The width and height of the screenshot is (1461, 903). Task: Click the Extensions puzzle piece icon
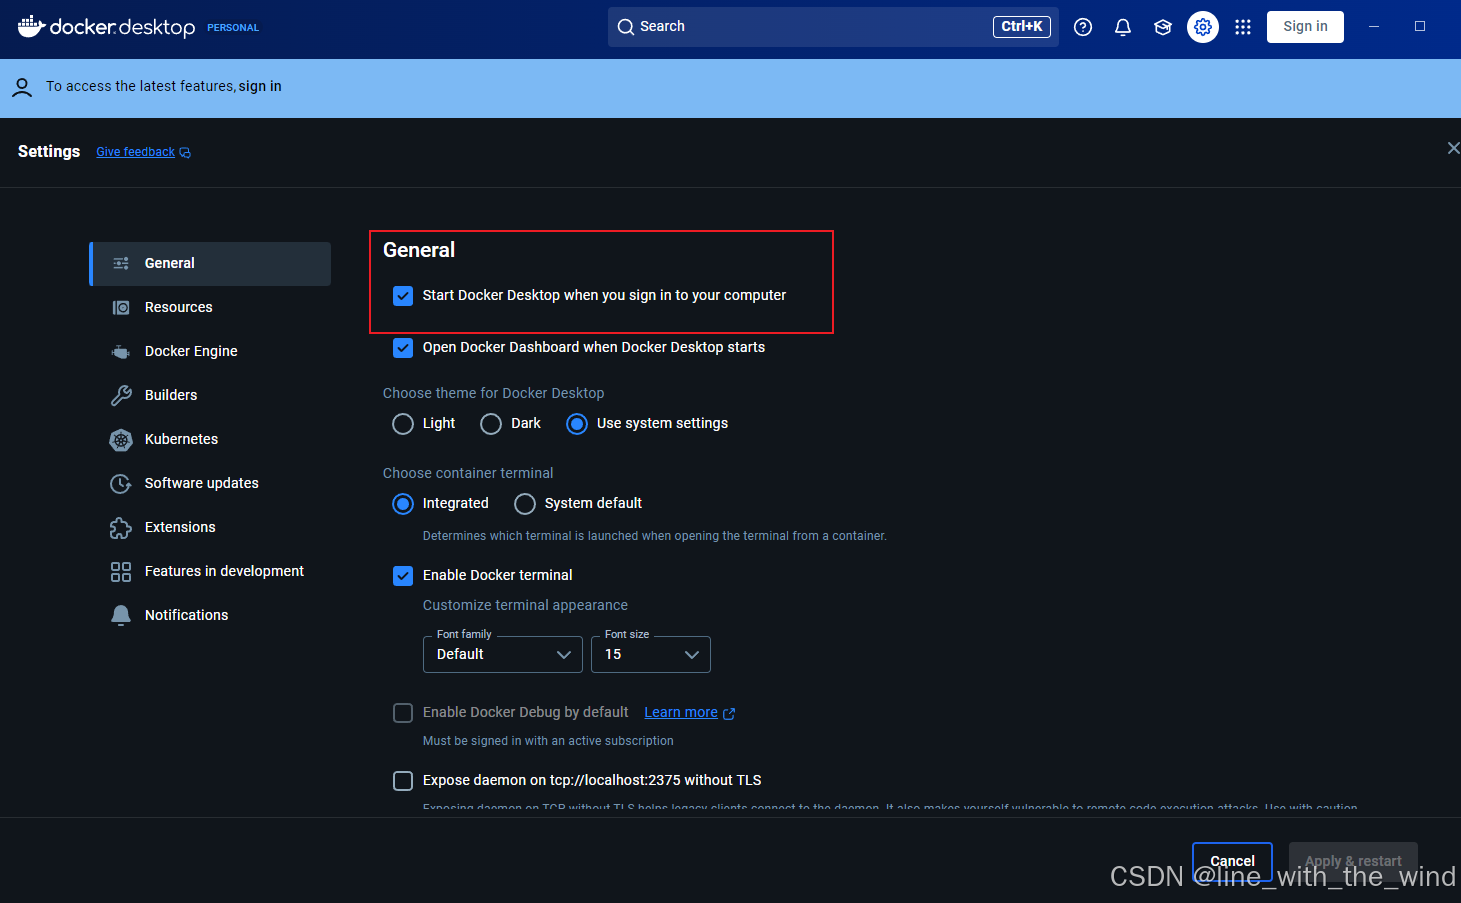(x=121, y=527)
